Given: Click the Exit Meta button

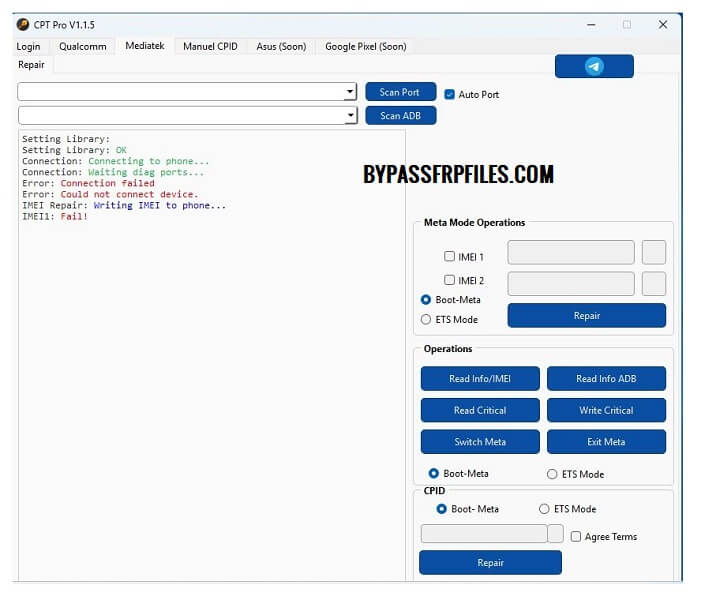Looking at the screenshot, I should point(606,442).
